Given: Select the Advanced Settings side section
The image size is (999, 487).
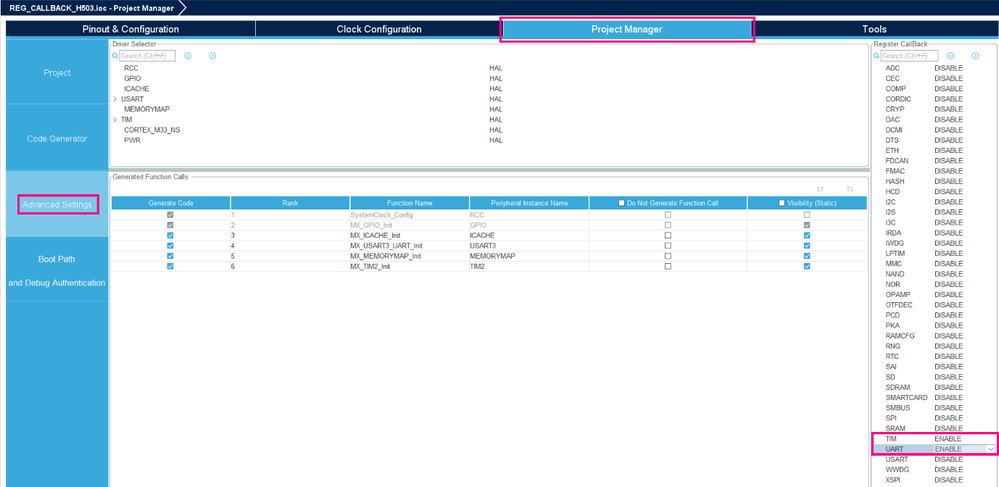Looking at the screenshot, I should (x=57, y=205).
